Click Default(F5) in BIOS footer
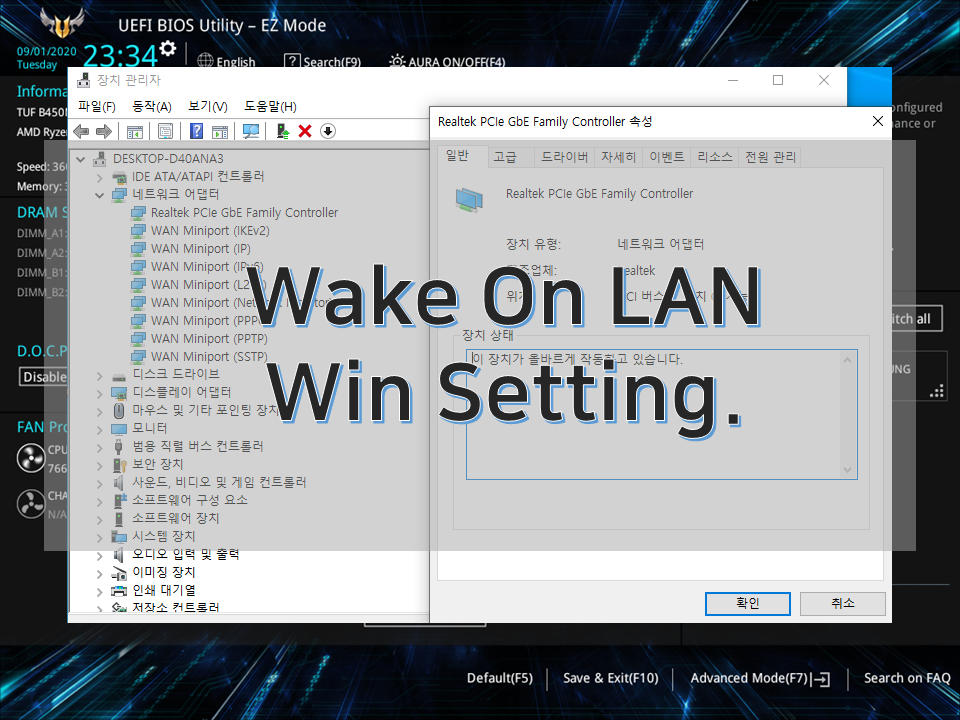The image size is (960, 720). click(x=500, y=678)
